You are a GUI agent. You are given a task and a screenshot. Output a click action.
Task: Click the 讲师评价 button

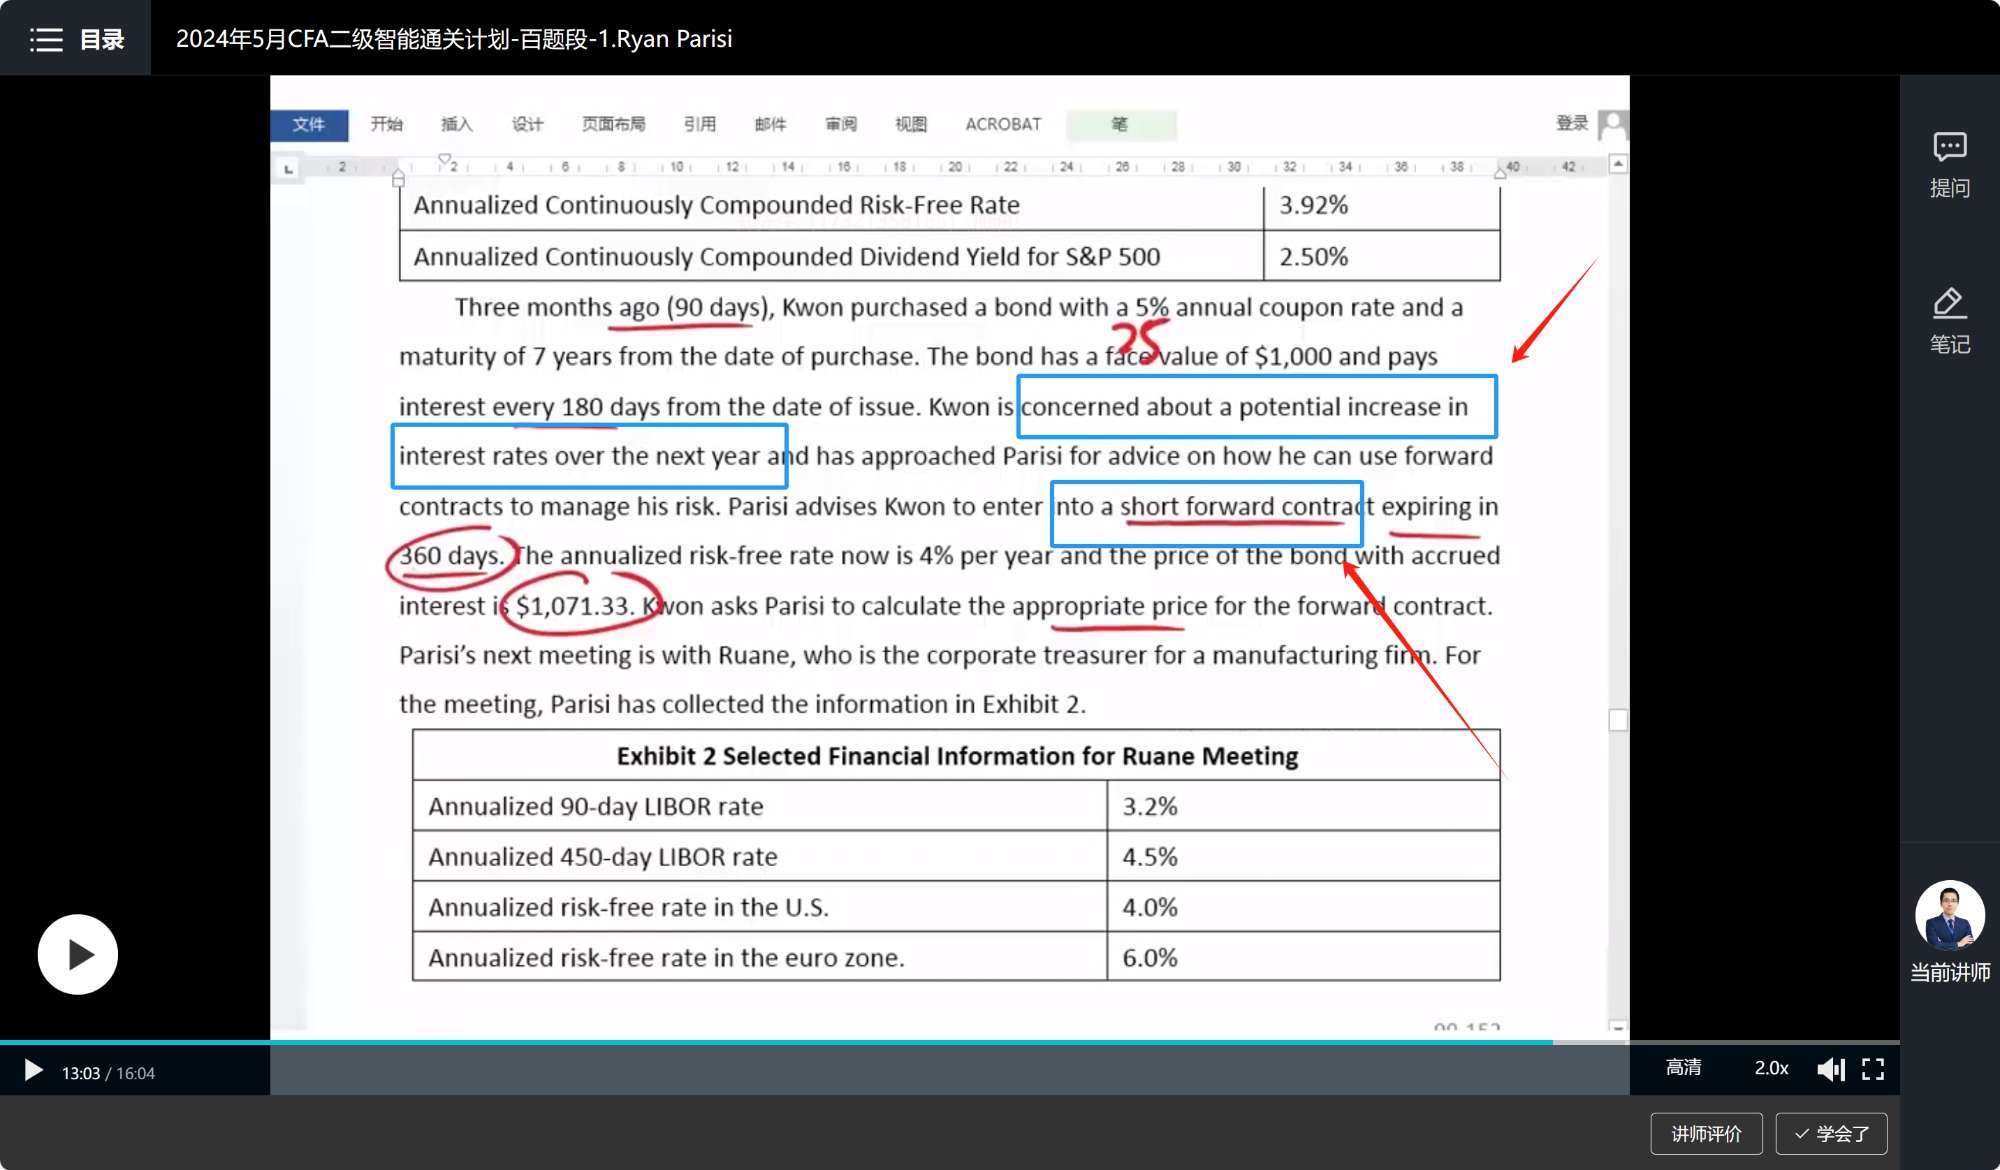(x=1706, y=1133)
